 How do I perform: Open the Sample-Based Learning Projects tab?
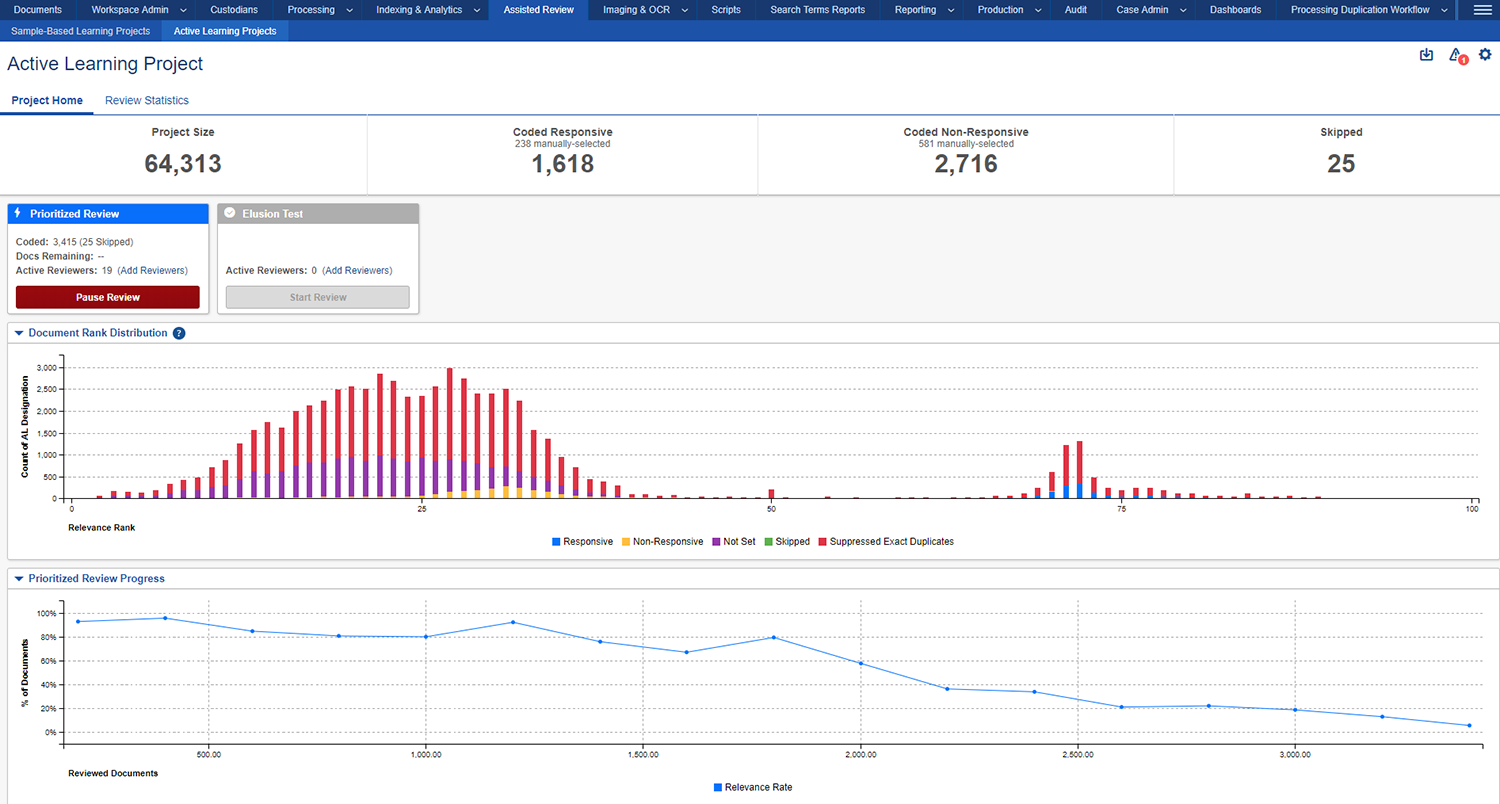click(80, 31)
